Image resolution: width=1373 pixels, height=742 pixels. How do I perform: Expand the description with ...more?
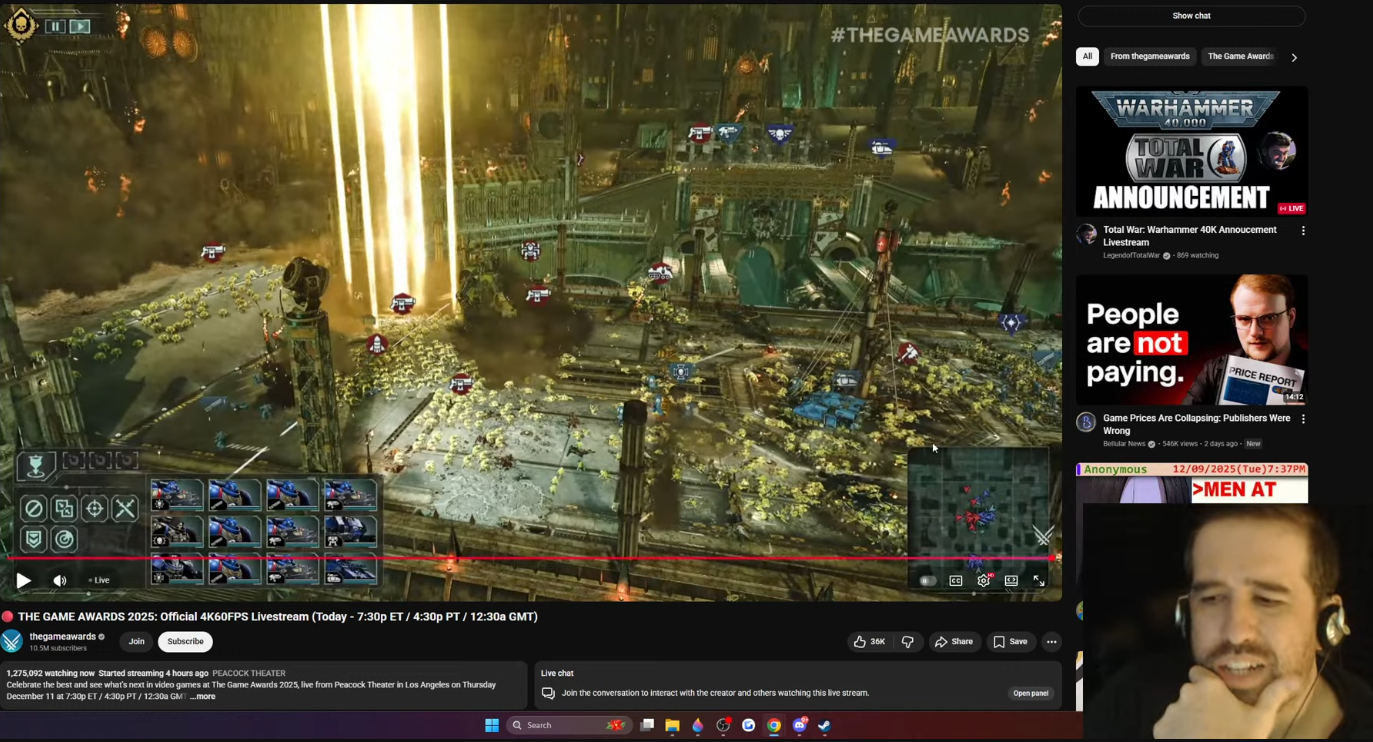pos(202,697)
